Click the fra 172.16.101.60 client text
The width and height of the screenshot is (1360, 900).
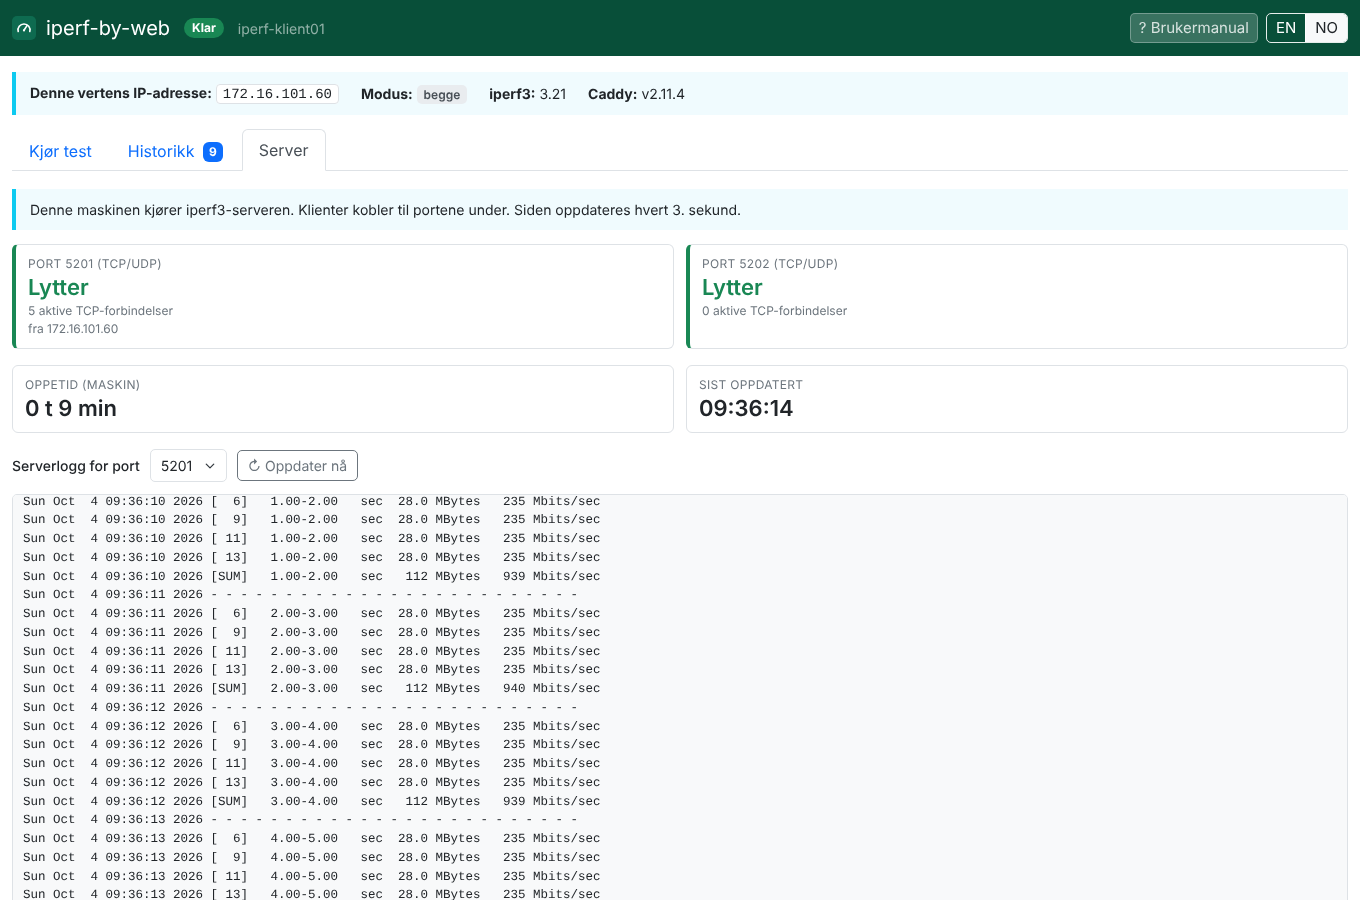click(73, 329)
